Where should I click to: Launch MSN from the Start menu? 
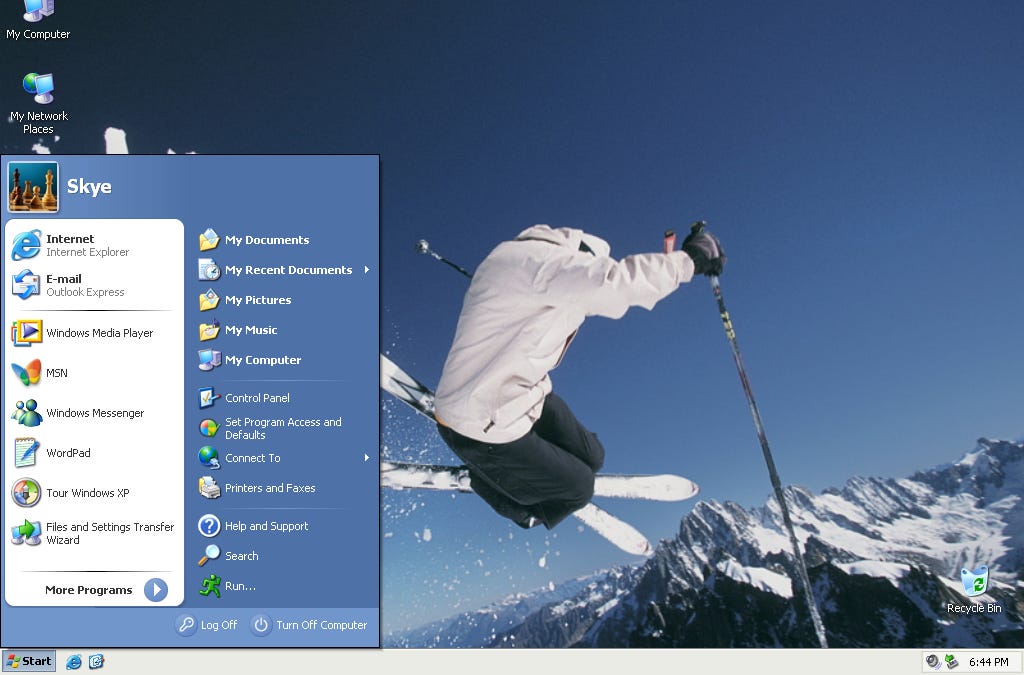pos(94,373)
